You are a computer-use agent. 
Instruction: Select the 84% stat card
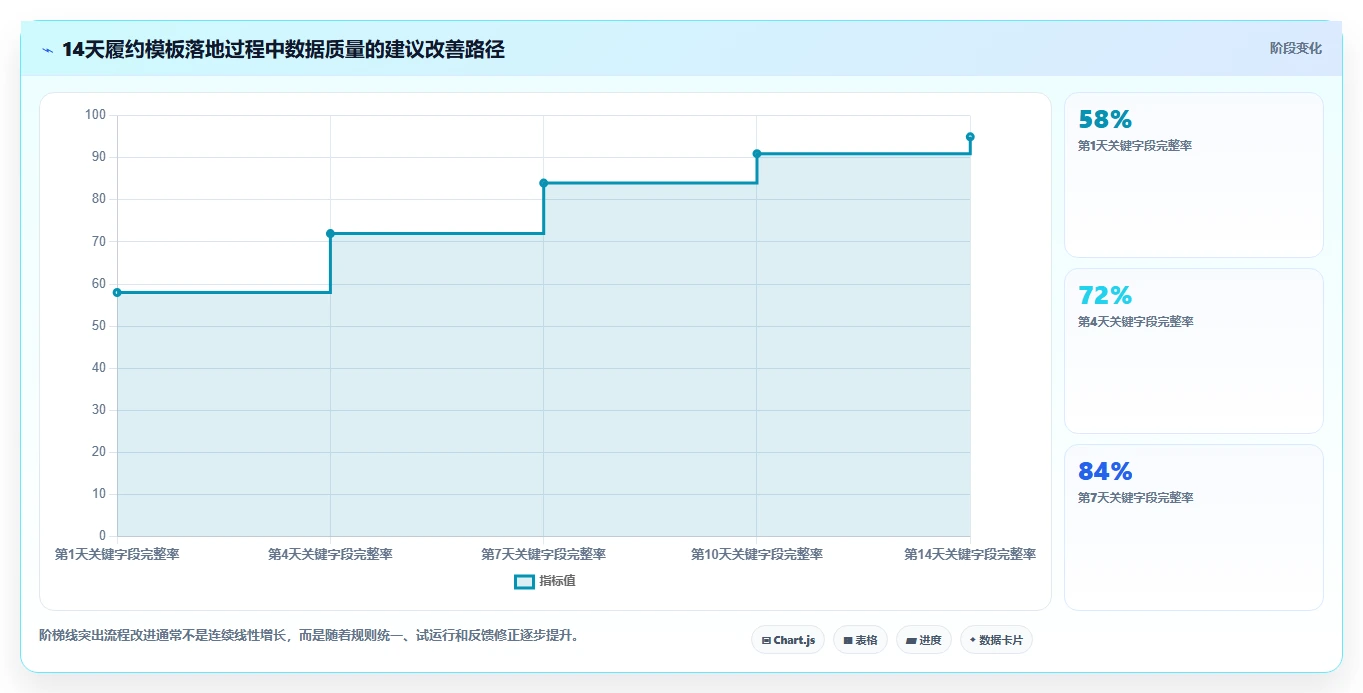pyautogui.click(x=1194, y=527)
